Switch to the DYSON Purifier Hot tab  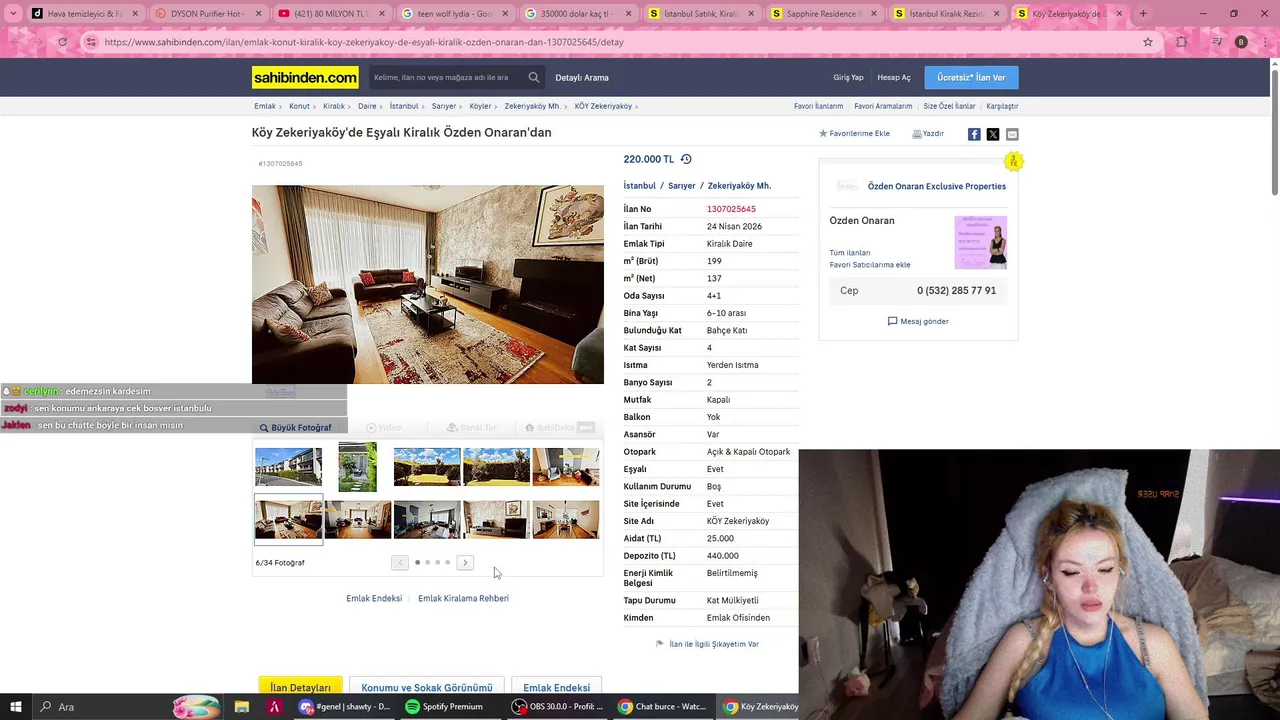tap(208, 14)
